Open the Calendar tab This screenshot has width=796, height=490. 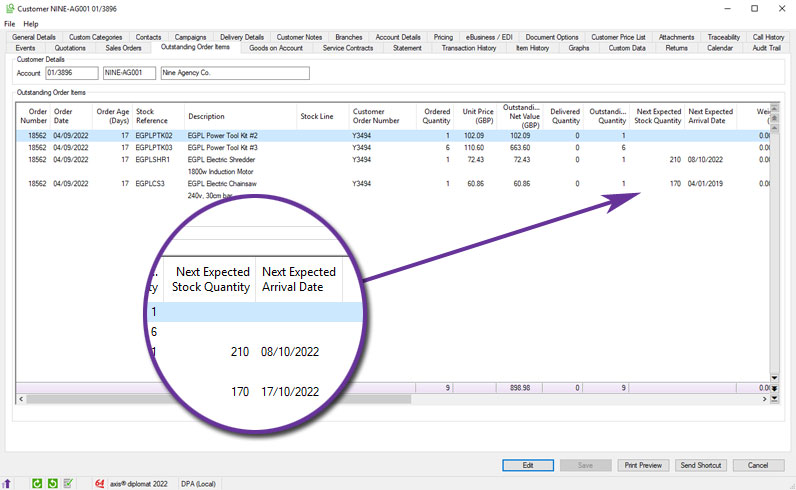click(720, 48)
